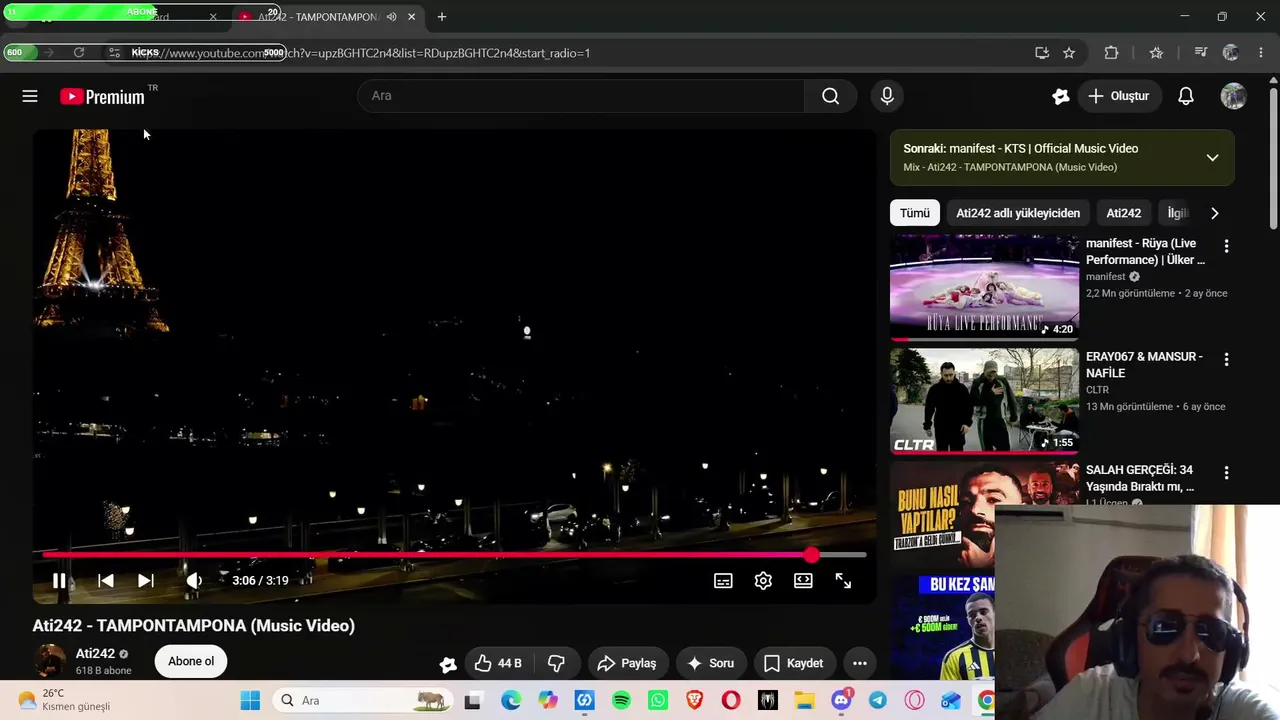
Task: Focus the Ara search field
Action: (x=581, y=96)
